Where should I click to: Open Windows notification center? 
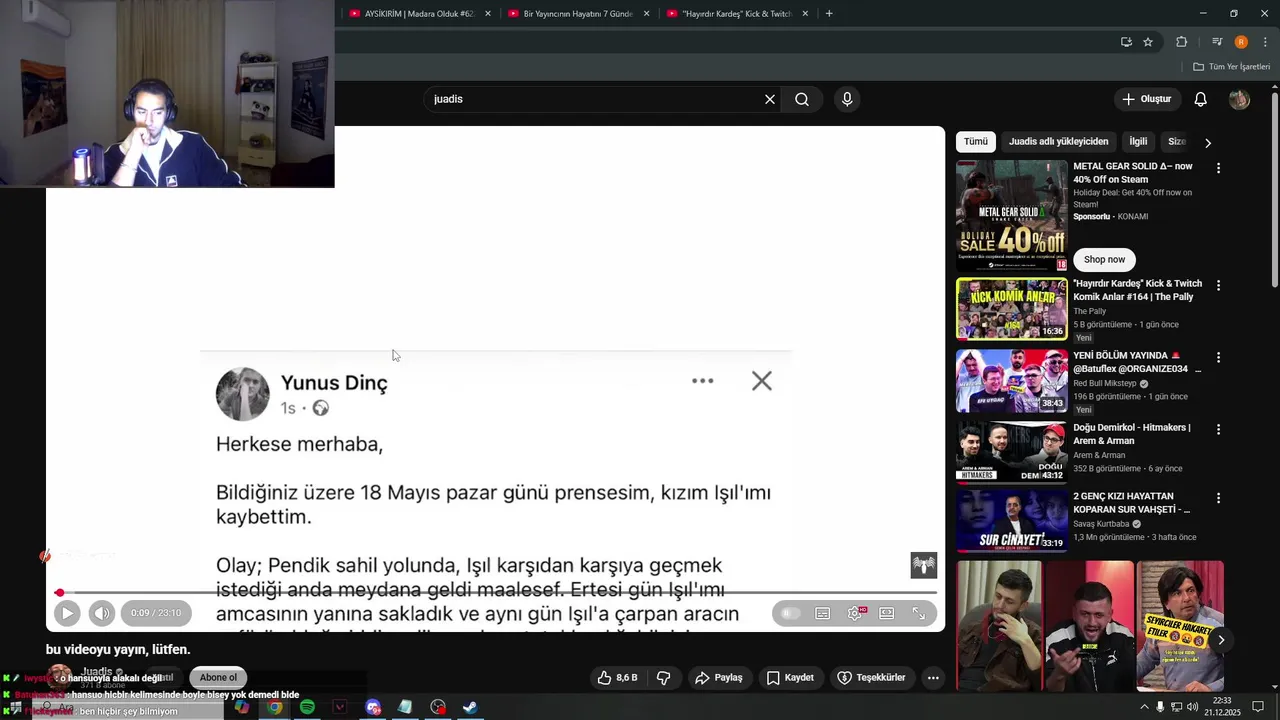[x=1258, y=707]
